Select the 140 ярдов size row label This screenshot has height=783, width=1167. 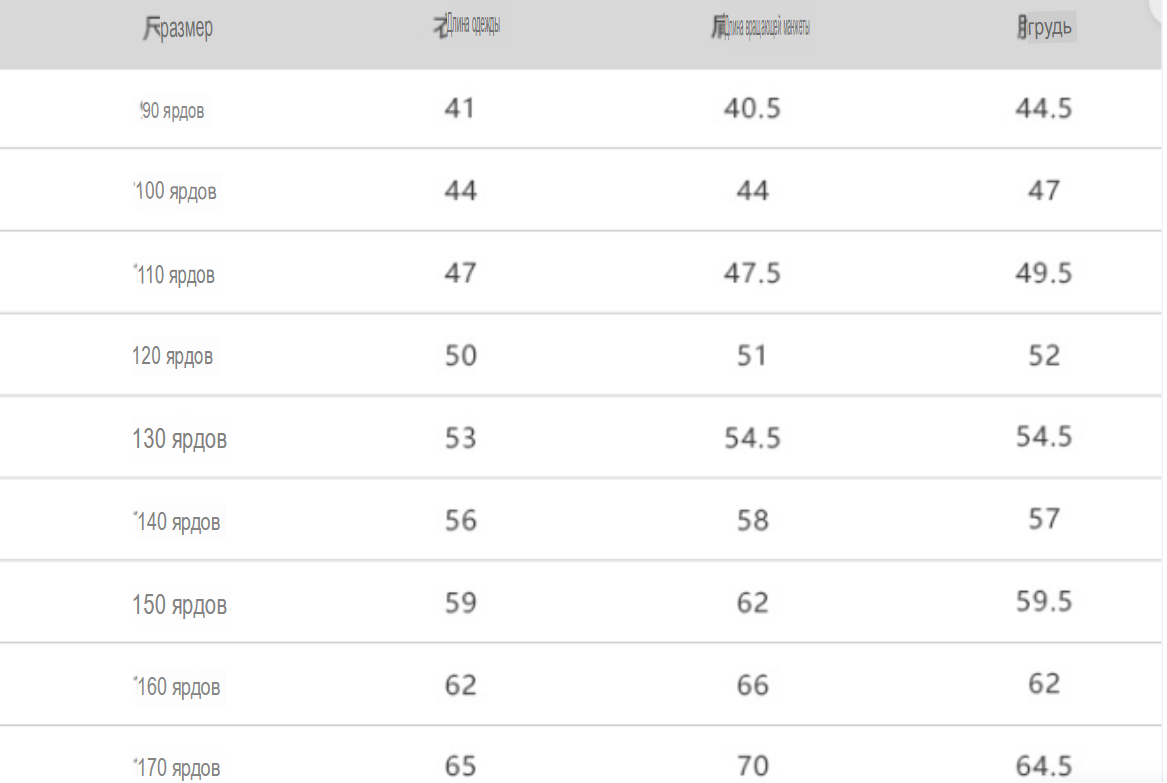point(177,522)
